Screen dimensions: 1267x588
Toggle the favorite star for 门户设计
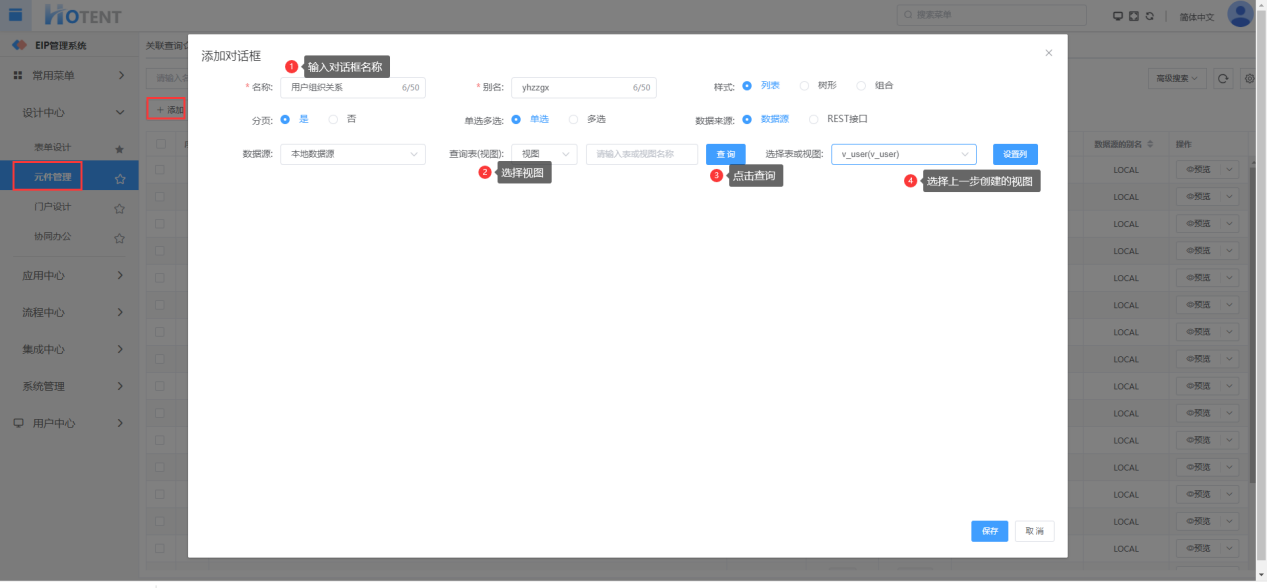pyautogui.click(x=120, y=208)
